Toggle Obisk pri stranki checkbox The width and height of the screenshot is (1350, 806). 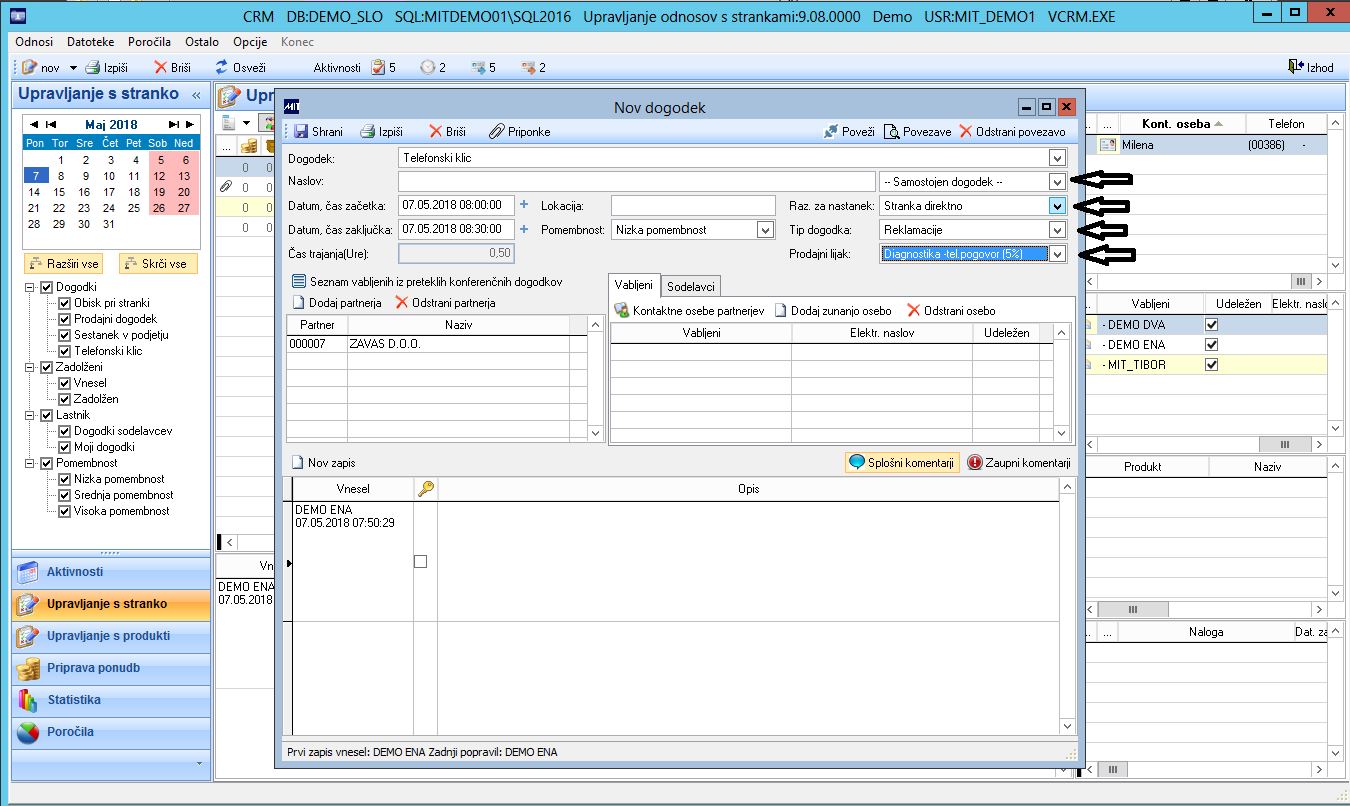(x=66, y=303)
